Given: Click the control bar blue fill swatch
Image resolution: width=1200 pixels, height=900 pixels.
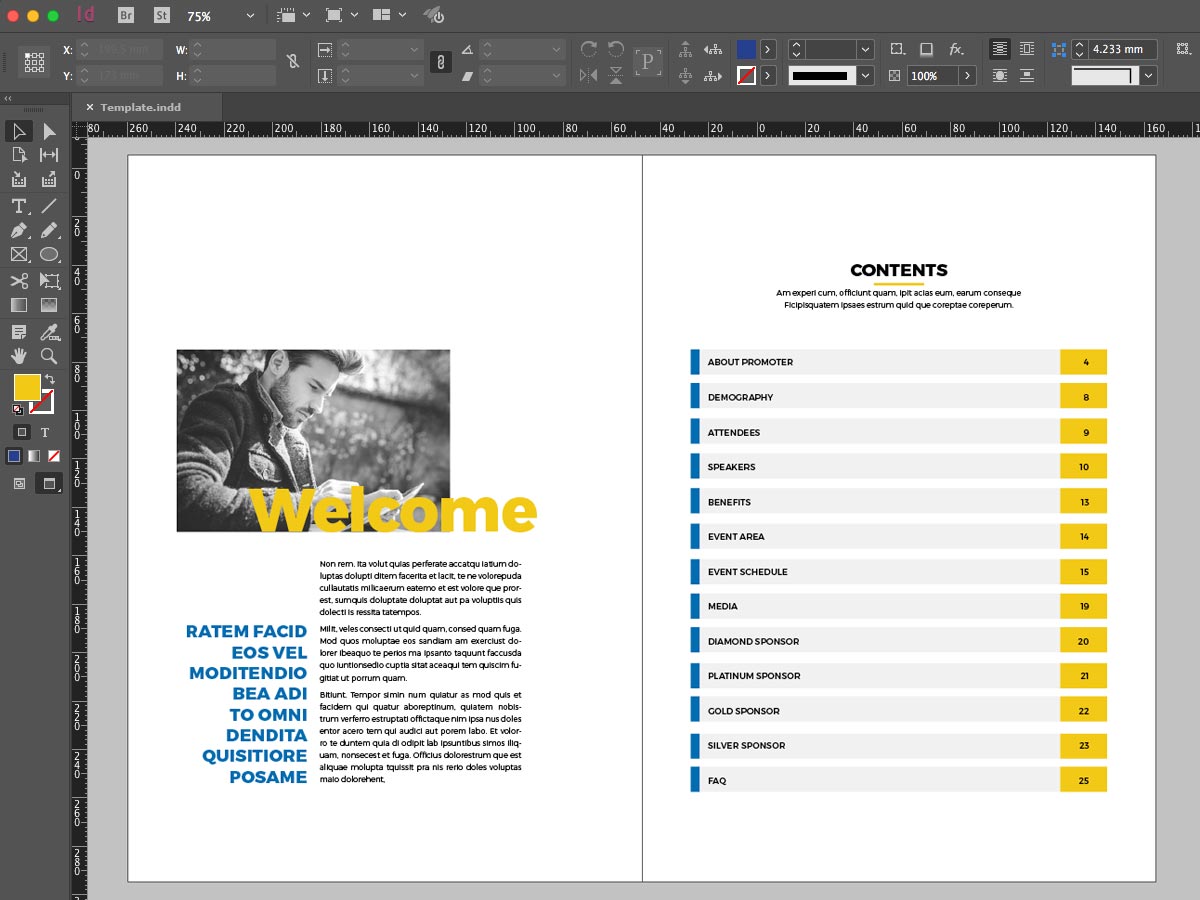Looking at the screenshot, I should click(746, 49).
